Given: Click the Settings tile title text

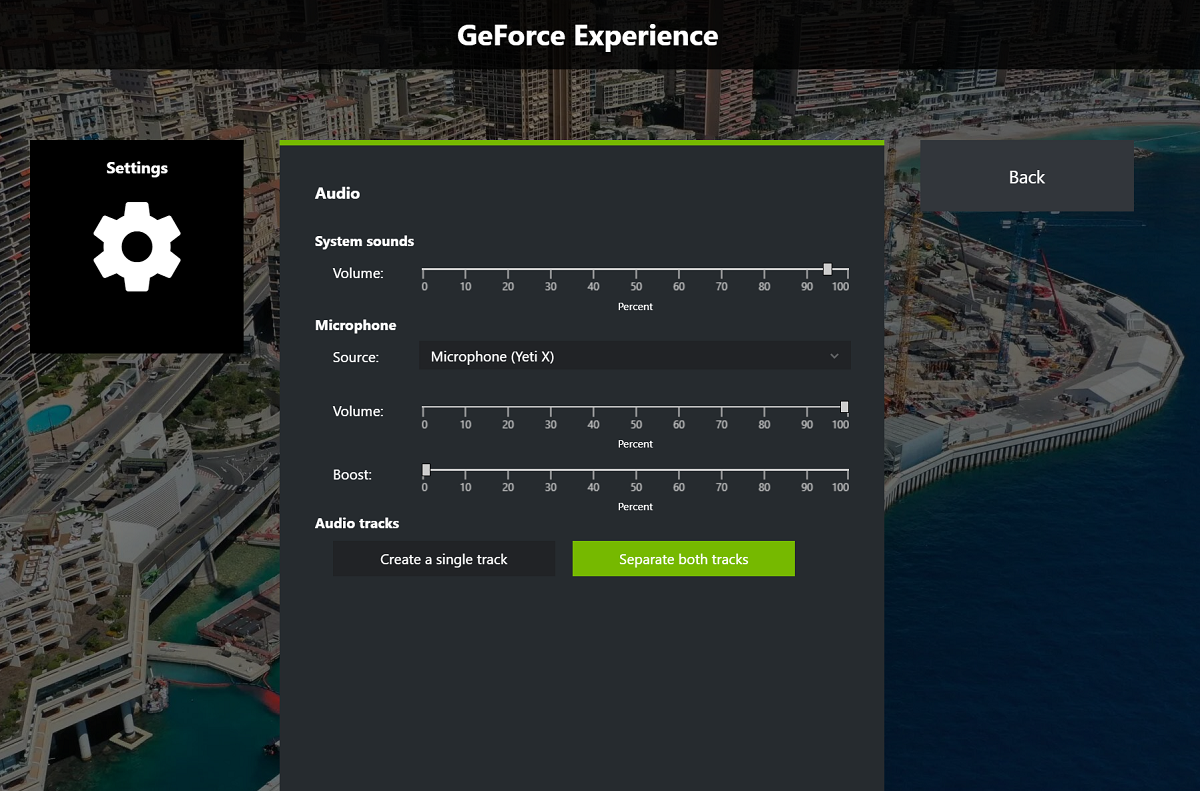Looking at the screenshot, I should [x=137, y=168].
